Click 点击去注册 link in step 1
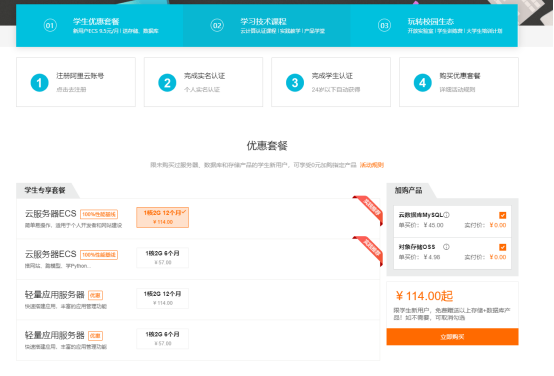 [71, 89]
